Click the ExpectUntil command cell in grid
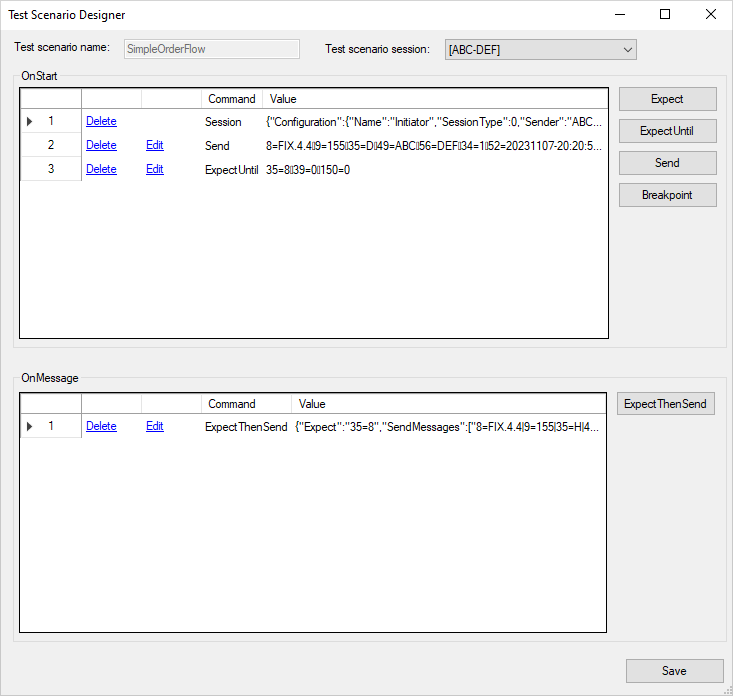 [232, 169]
